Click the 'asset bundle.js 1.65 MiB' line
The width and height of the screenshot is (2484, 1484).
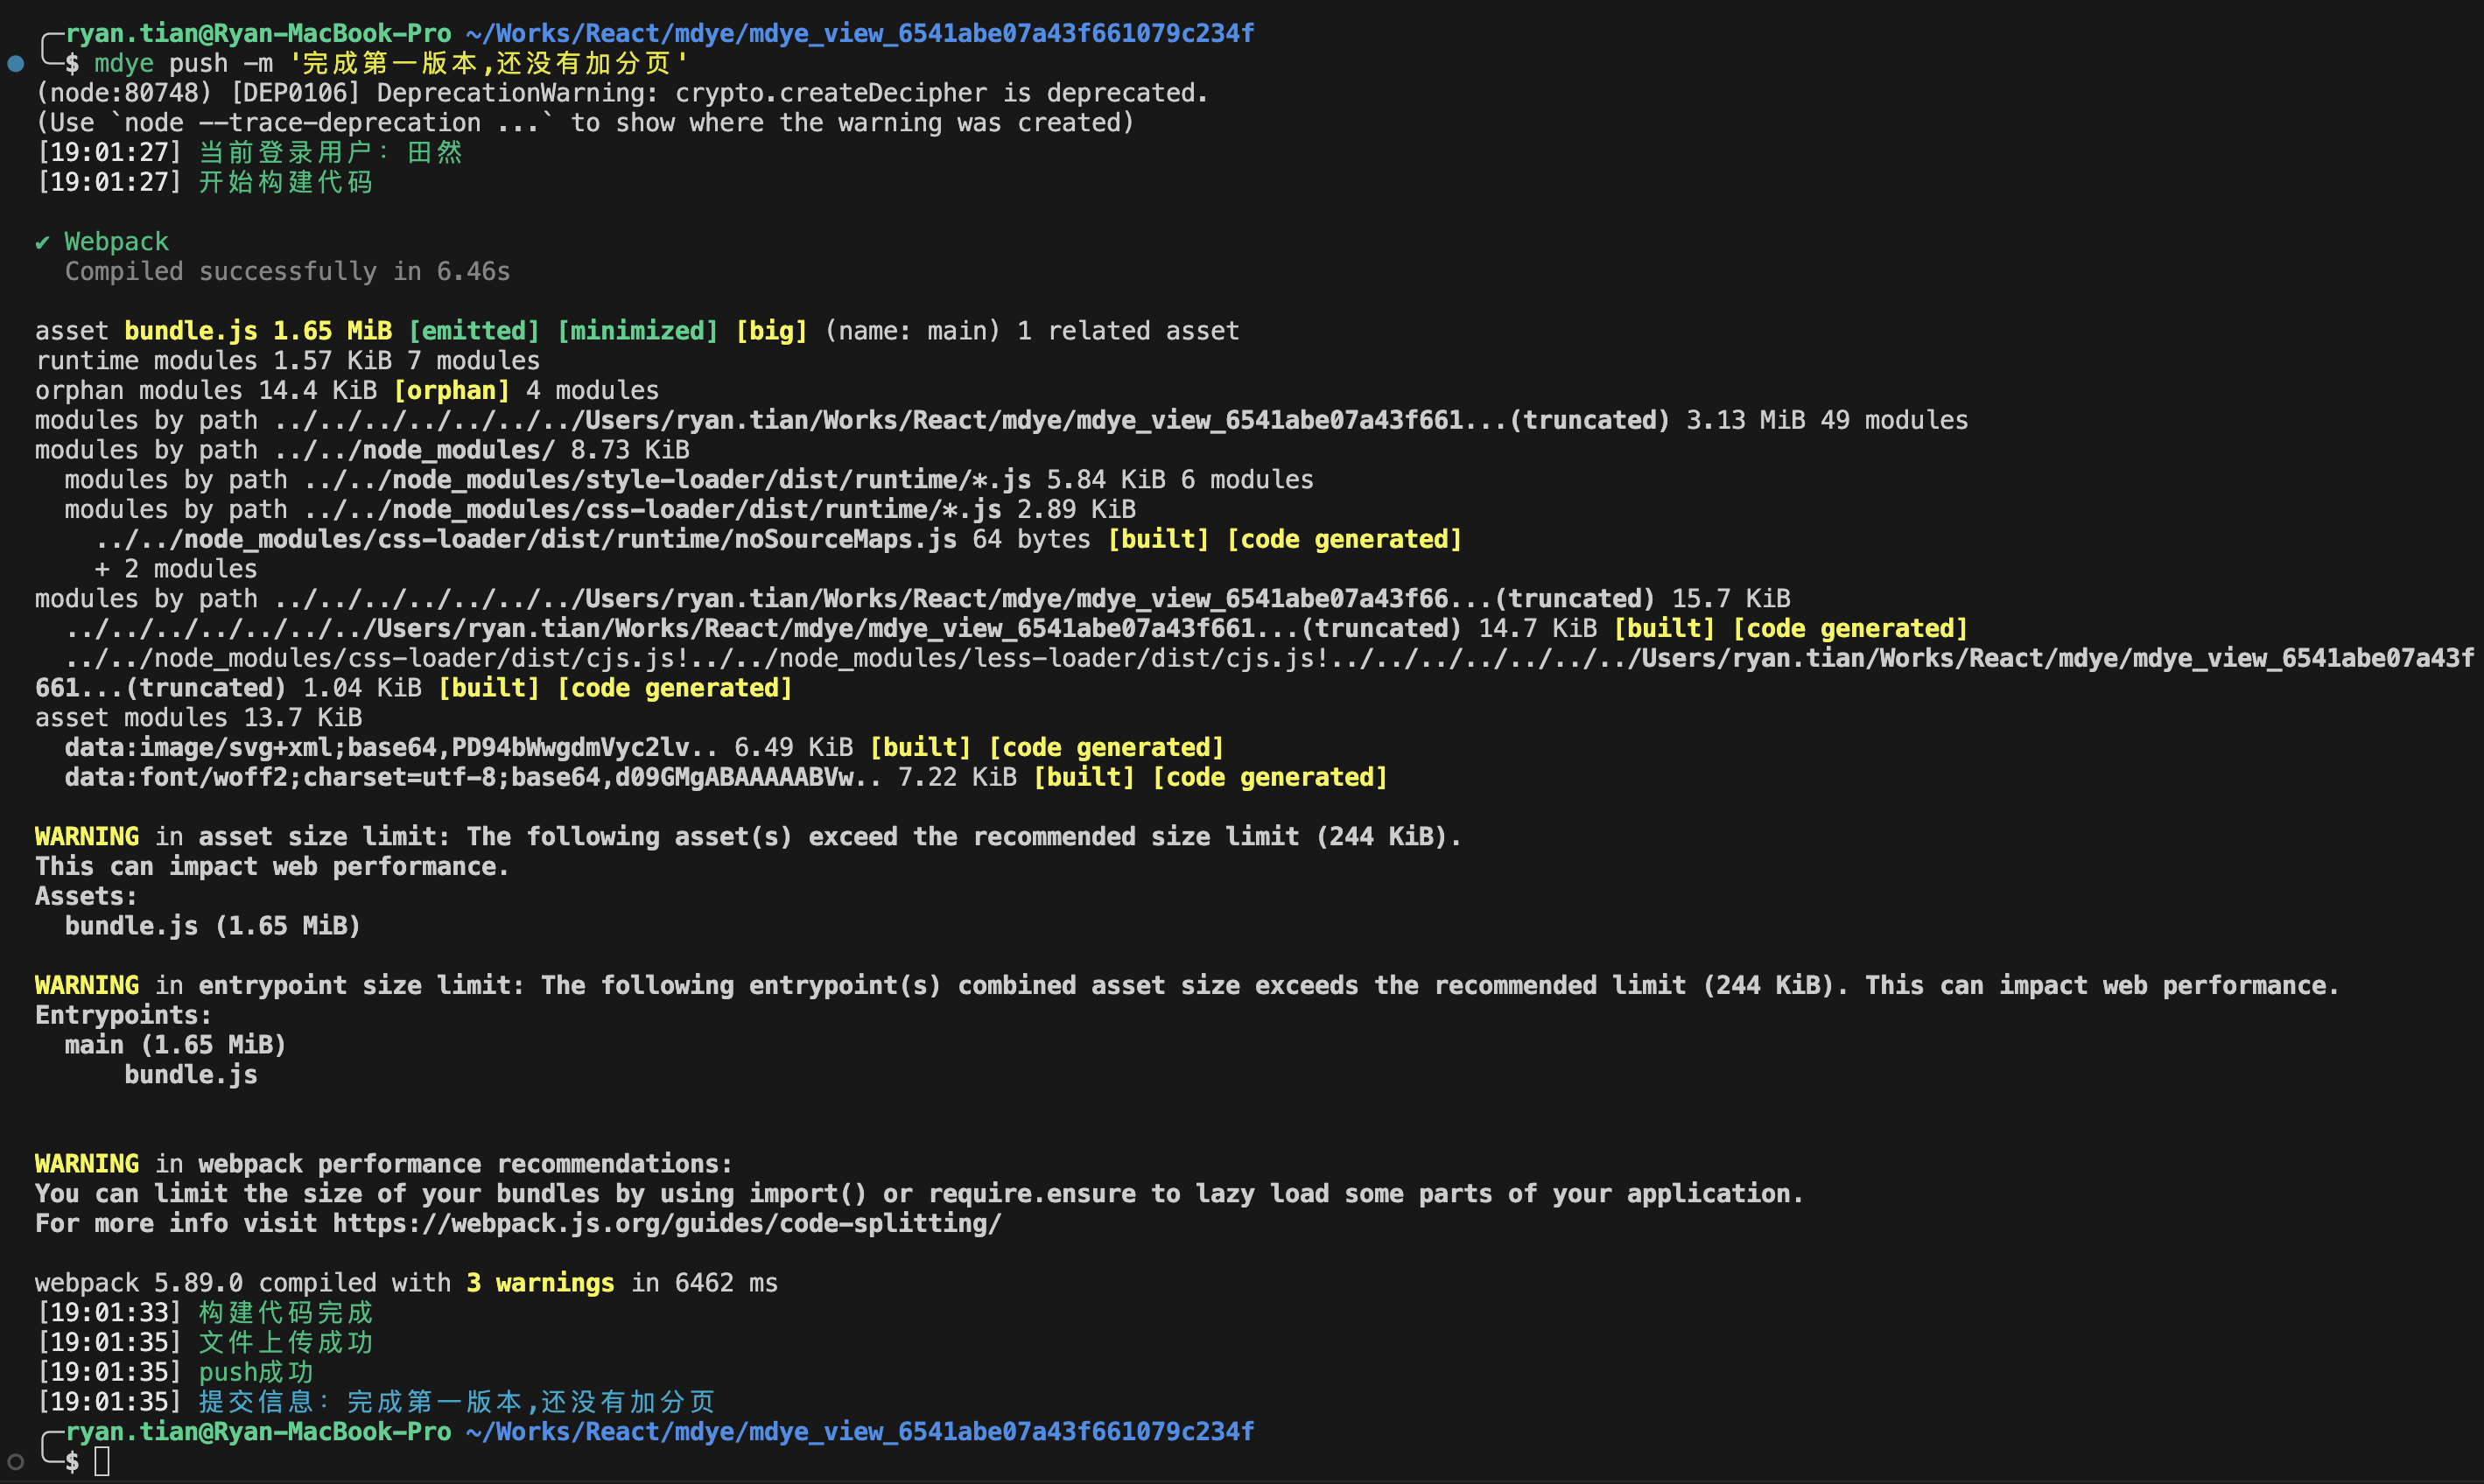point(637,331)
